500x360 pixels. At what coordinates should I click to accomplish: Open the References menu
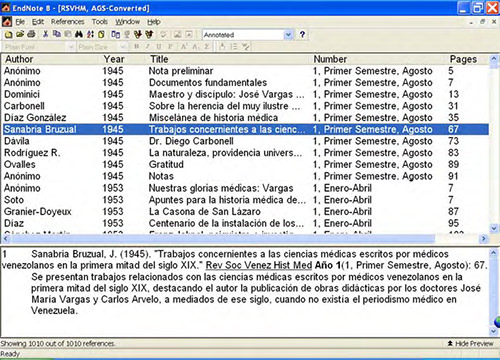tap(67, 22)
